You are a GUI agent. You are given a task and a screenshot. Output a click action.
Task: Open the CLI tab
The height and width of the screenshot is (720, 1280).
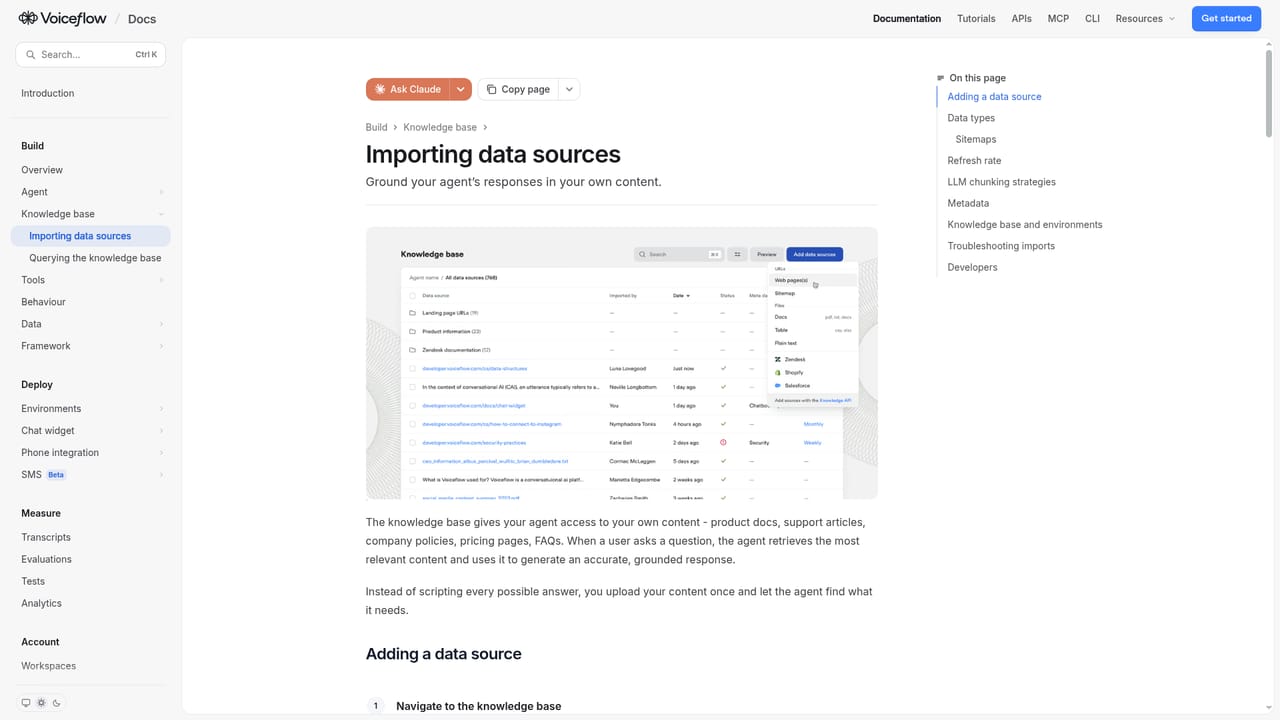1092,18
